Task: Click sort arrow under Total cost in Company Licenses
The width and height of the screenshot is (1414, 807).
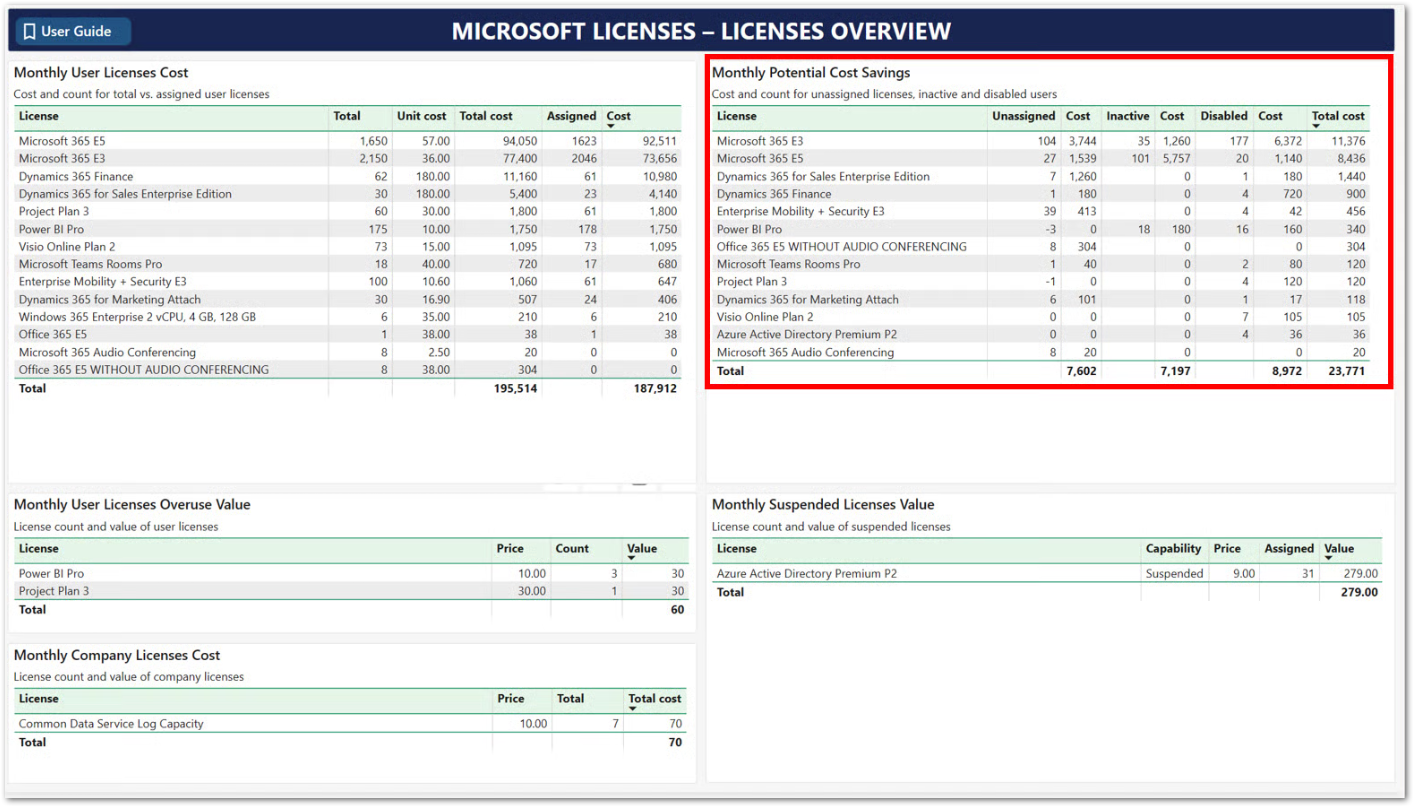Action: pos(633,709)
